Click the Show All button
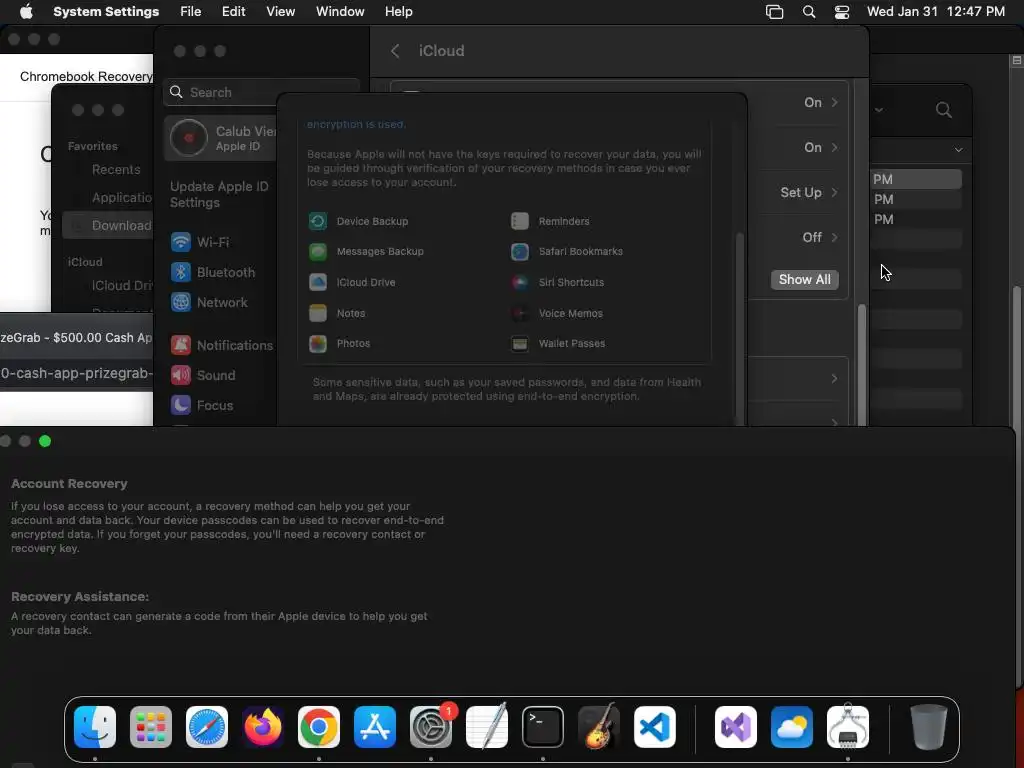 [x=805, y=280]
